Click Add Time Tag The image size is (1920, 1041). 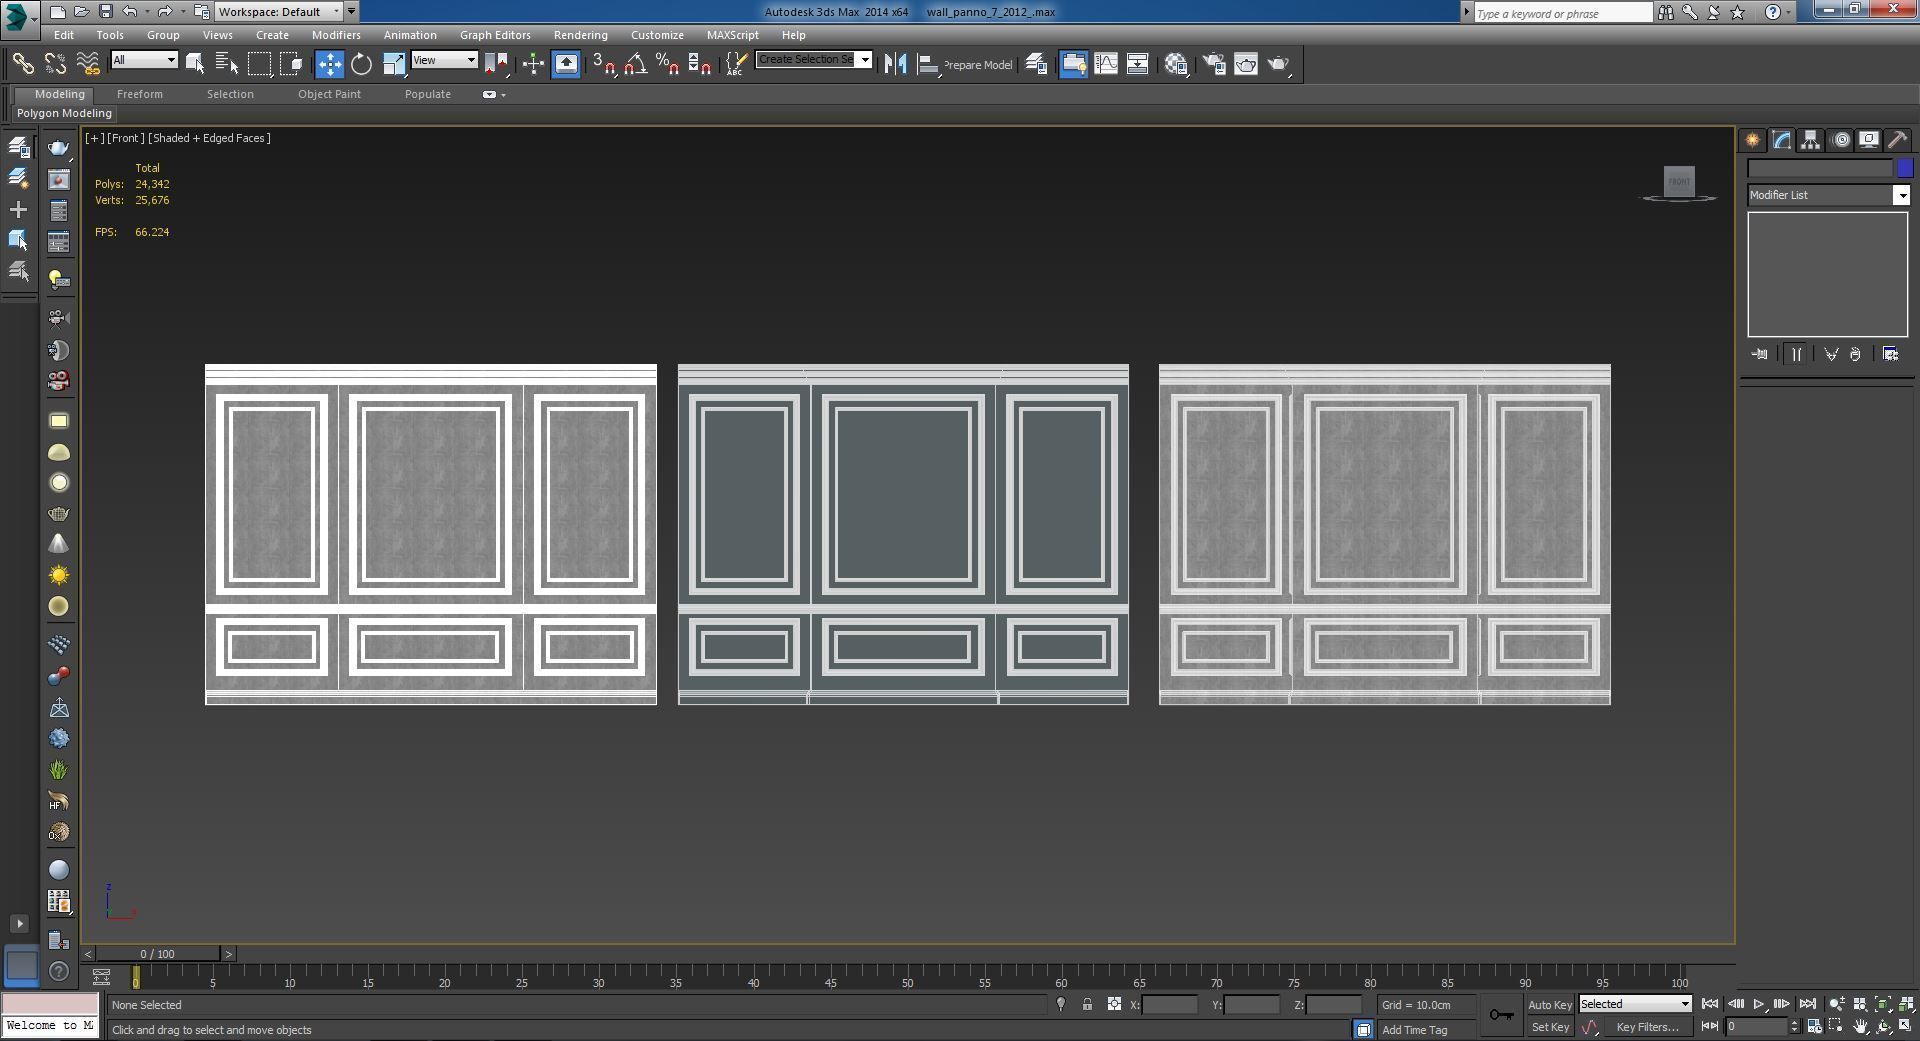1414,1030
